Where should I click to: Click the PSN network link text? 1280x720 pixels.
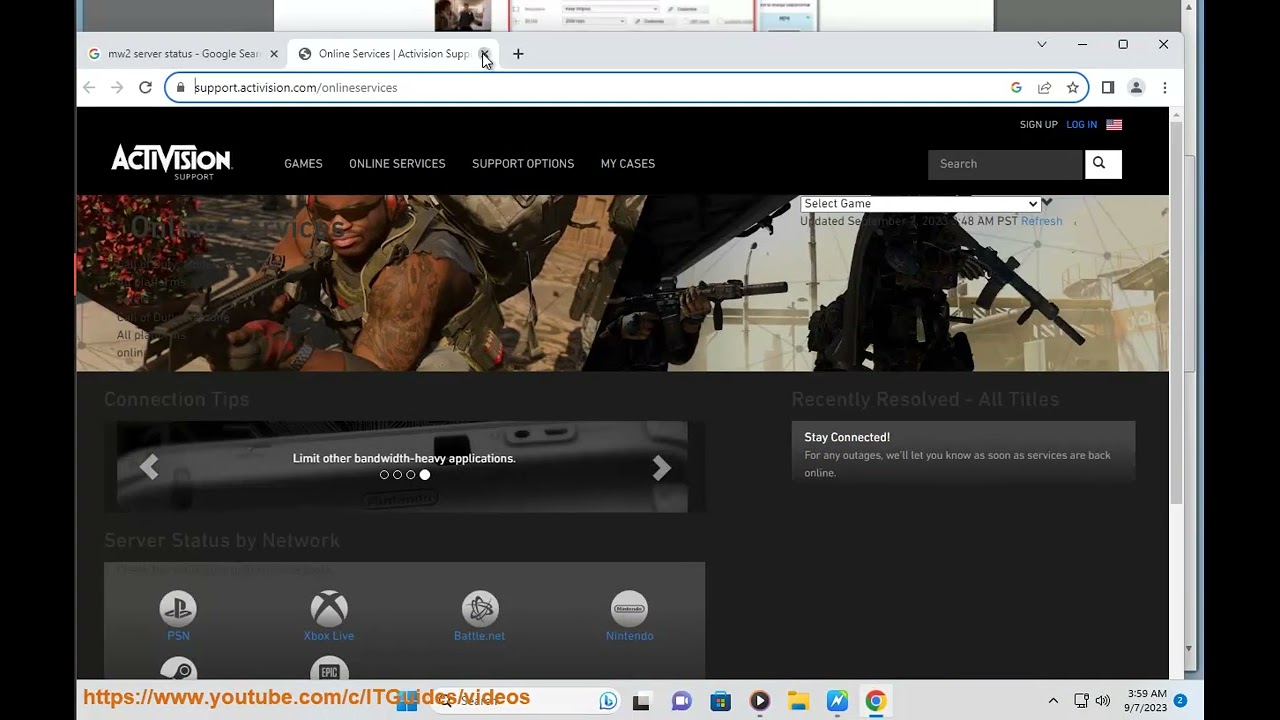tap(178, 636)
